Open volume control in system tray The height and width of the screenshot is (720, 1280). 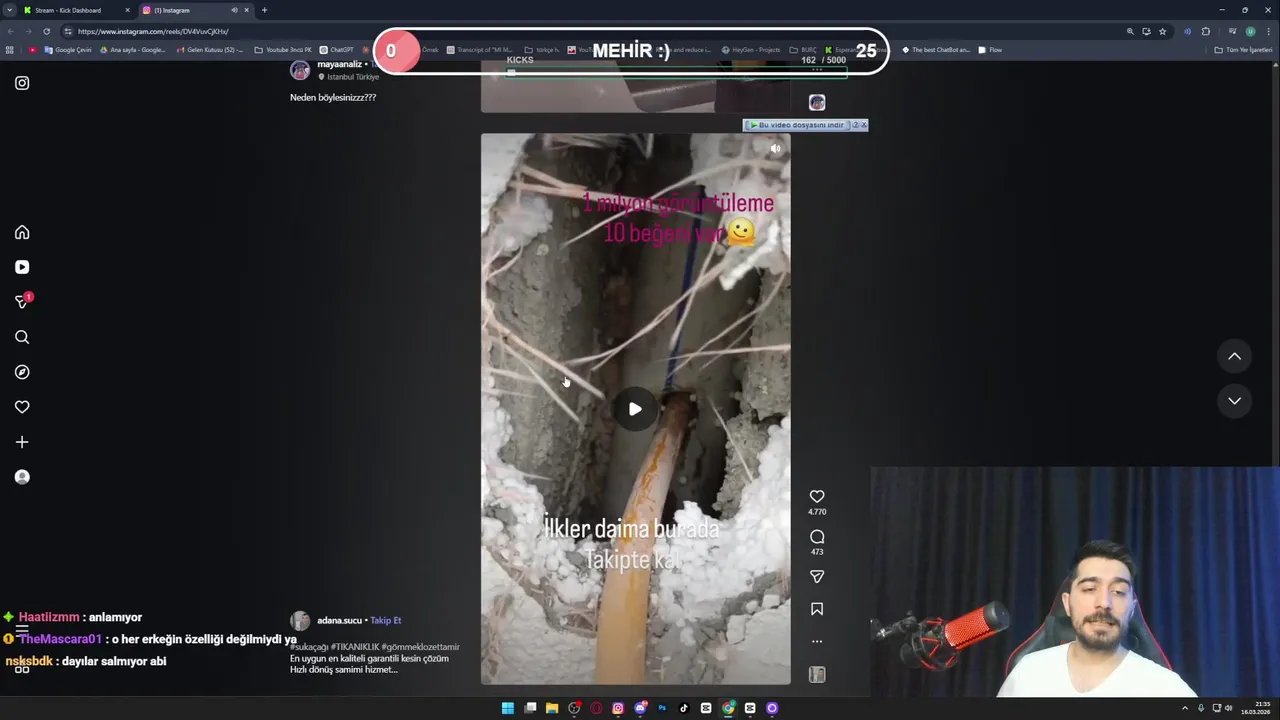coord(1229,708)
